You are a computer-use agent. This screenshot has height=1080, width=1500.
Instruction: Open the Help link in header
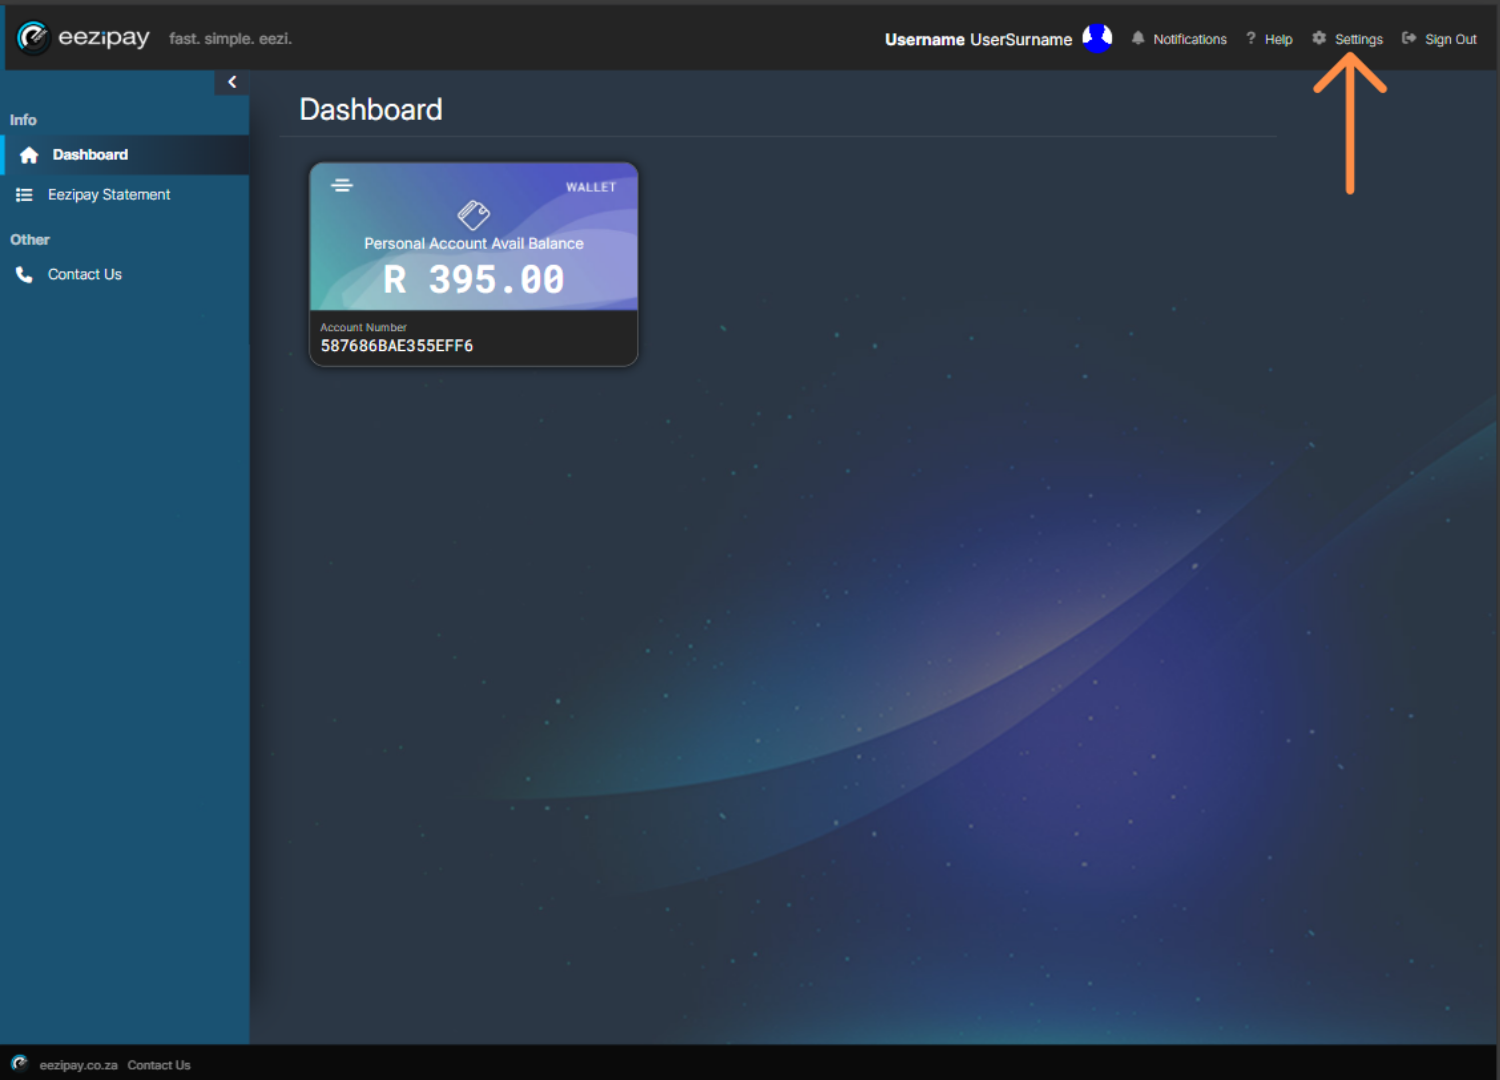click(1278, 39)
